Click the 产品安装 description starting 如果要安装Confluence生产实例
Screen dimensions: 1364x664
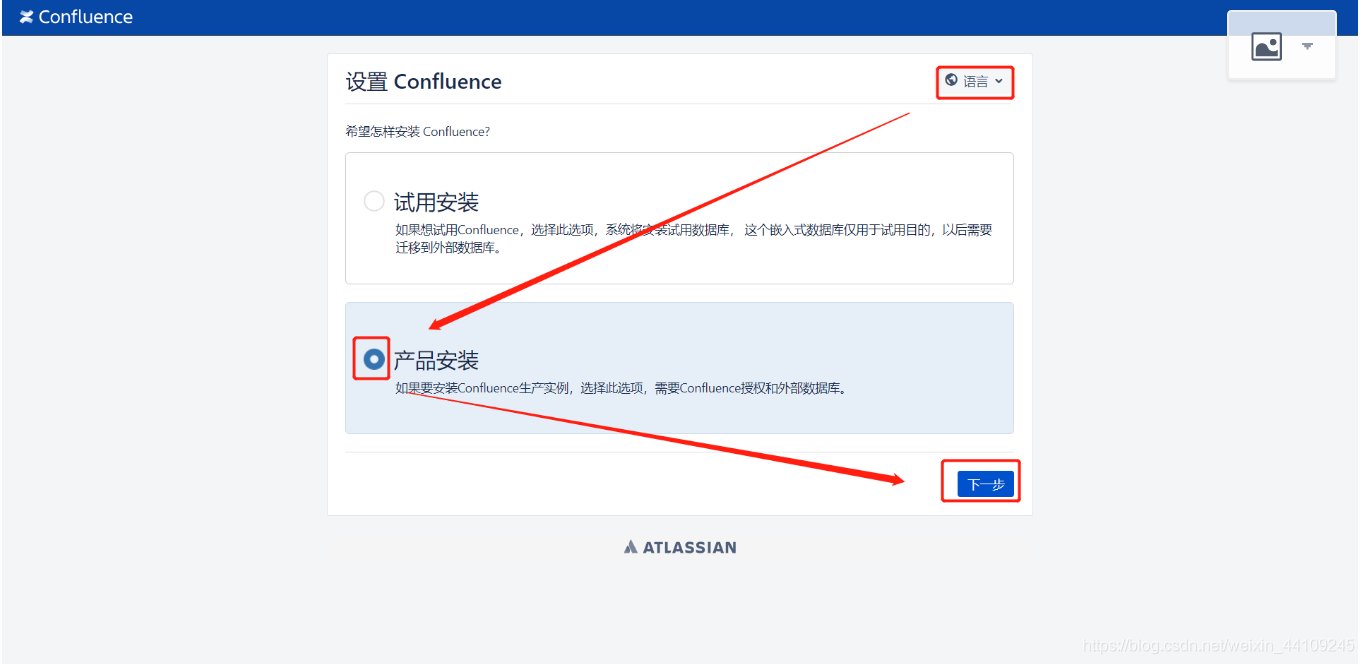click(x=621, y=388)
